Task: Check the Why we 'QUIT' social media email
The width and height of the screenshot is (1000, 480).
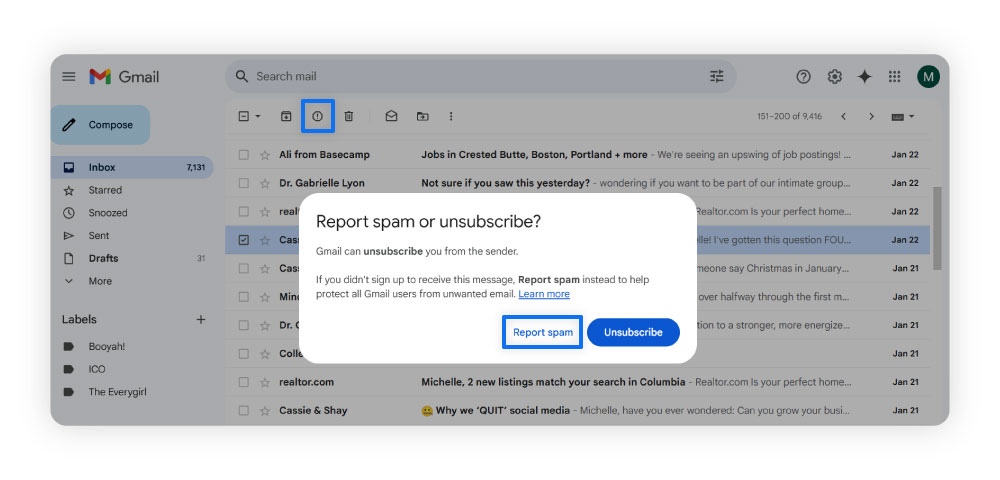Action: coord(243,411)
